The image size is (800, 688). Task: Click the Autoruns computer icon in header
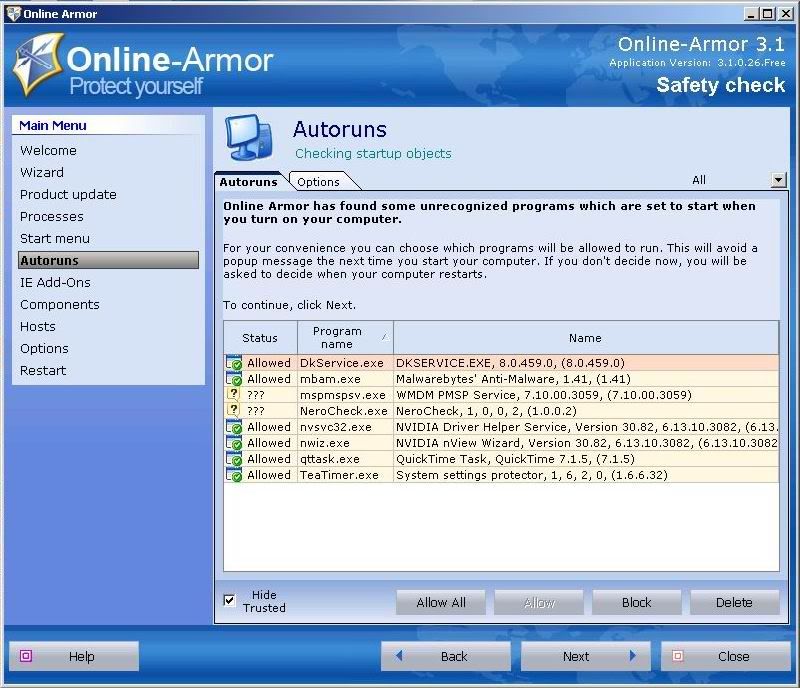[x=249, y=138]
